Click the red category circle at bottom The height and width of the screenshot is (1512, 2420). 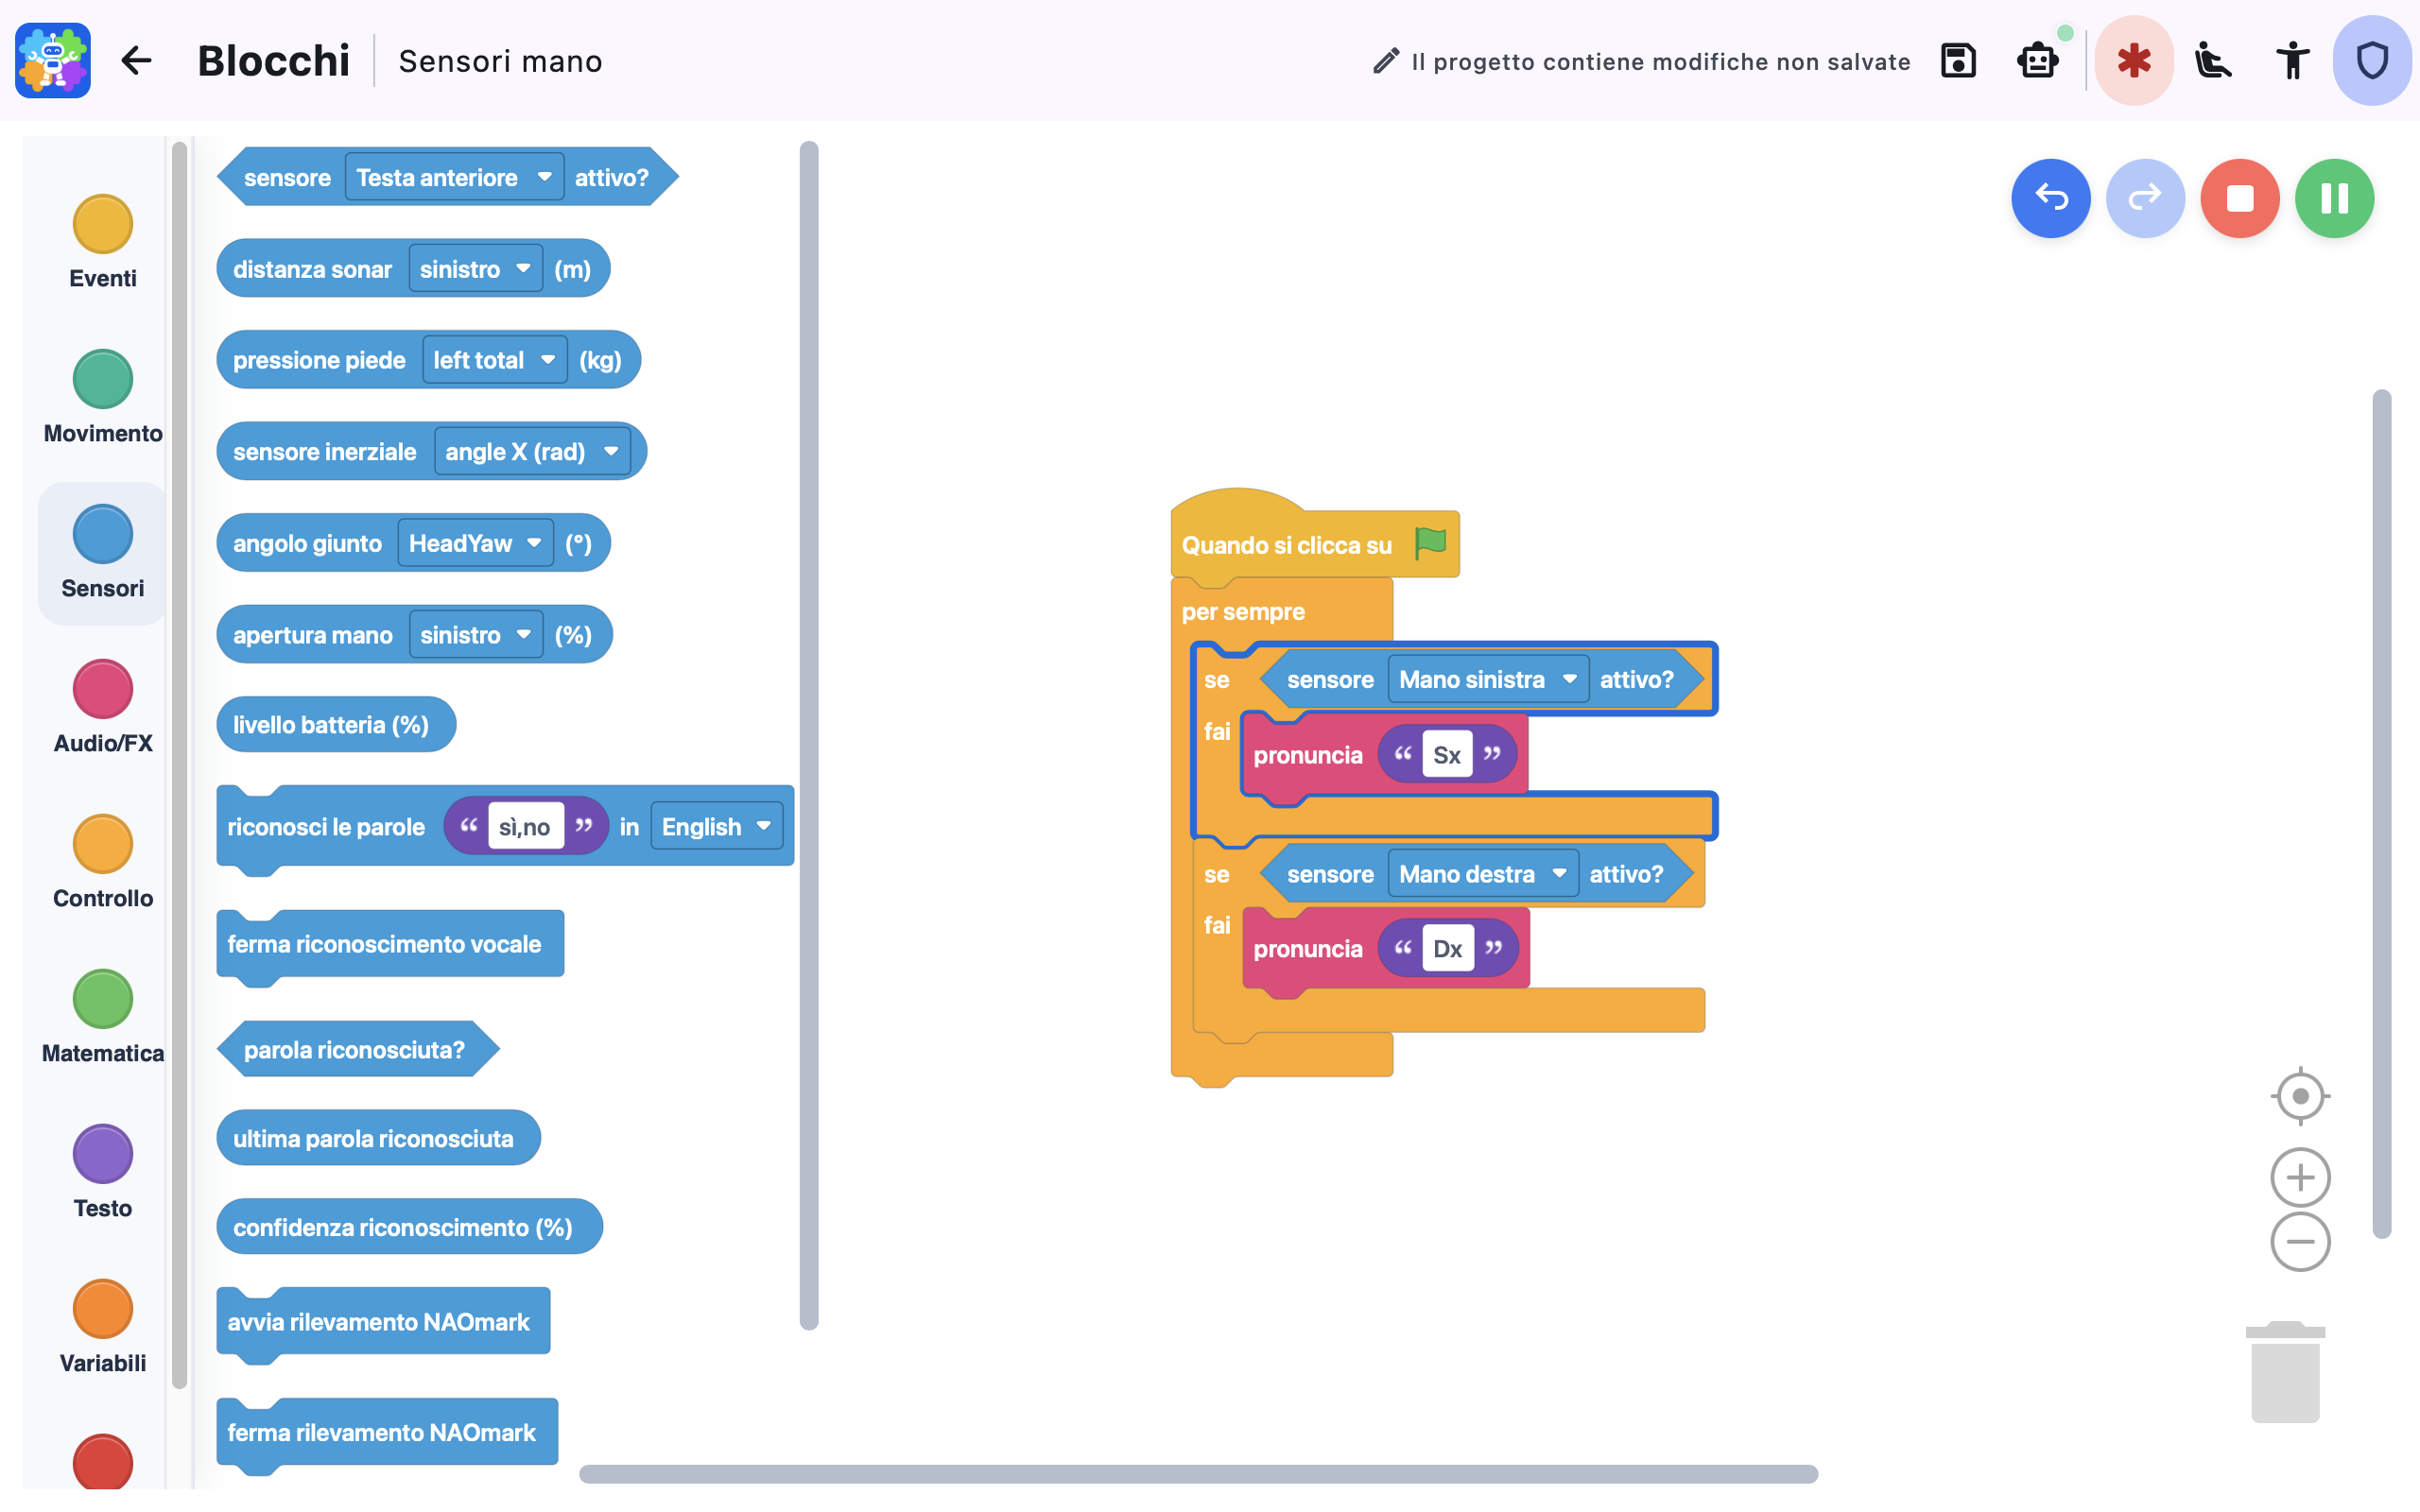[x=102, y=1462]
